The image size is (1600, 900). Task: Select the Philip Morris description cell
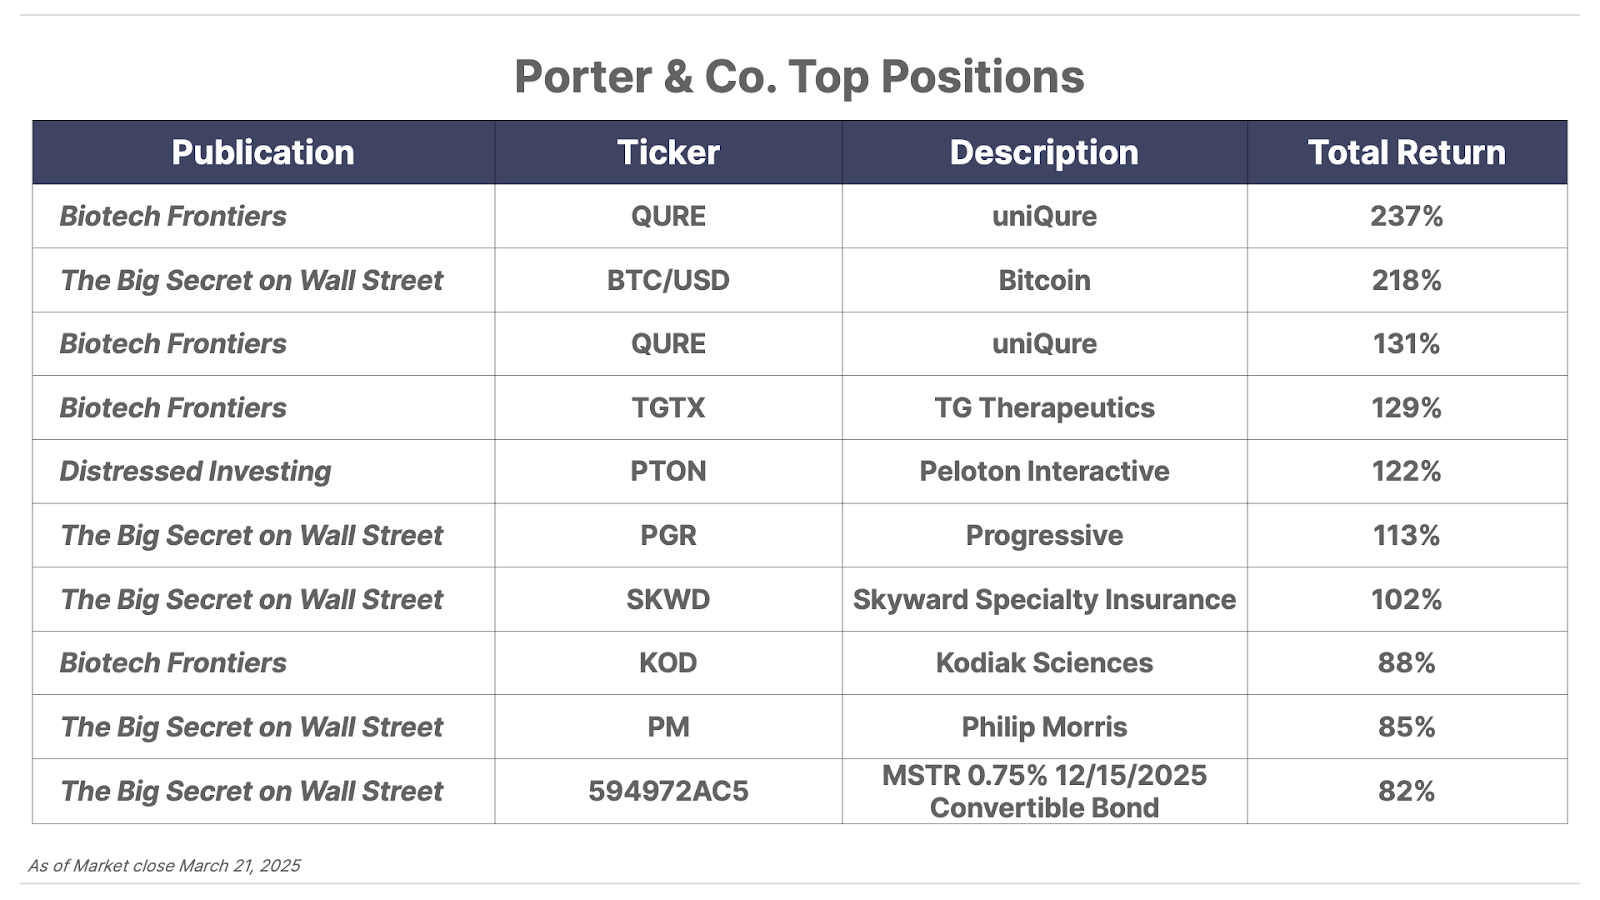(x=1044, y=727)
